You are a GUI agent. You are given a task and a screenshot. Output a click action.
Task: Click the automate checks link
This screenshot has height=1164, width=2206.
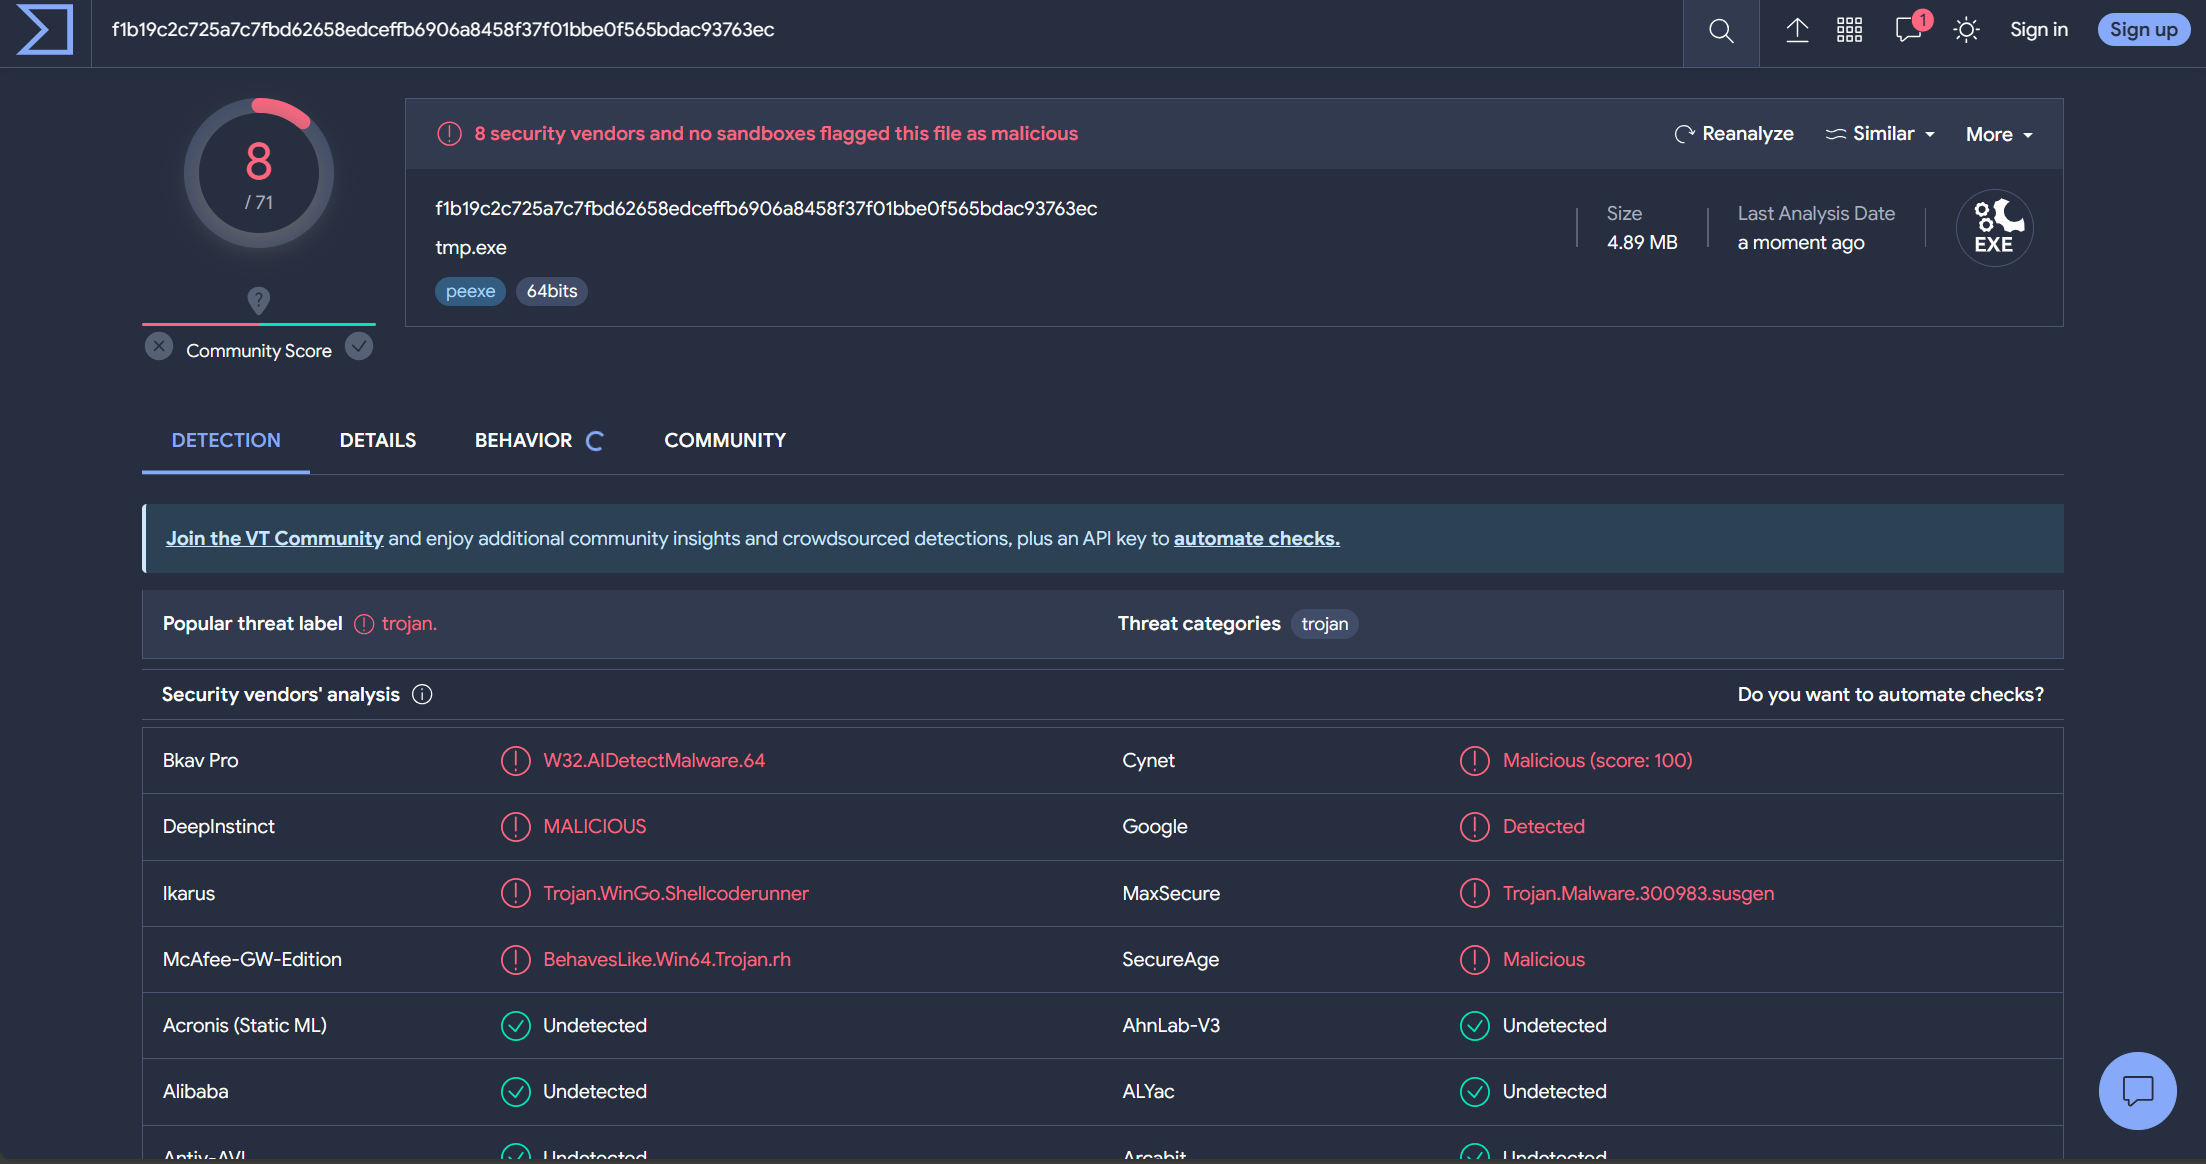1257,538
